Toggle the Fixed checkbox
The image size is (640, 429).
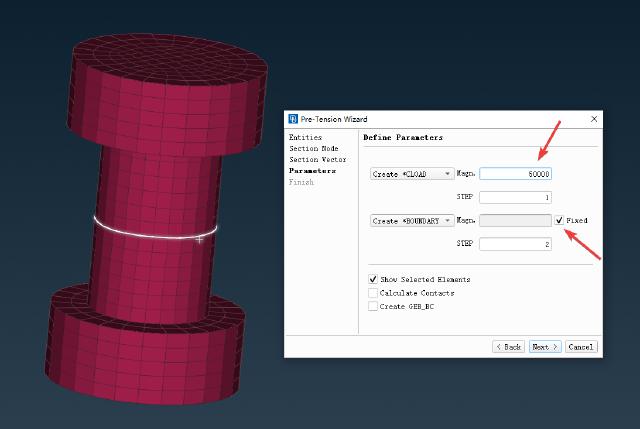click(x=559, y=220)
